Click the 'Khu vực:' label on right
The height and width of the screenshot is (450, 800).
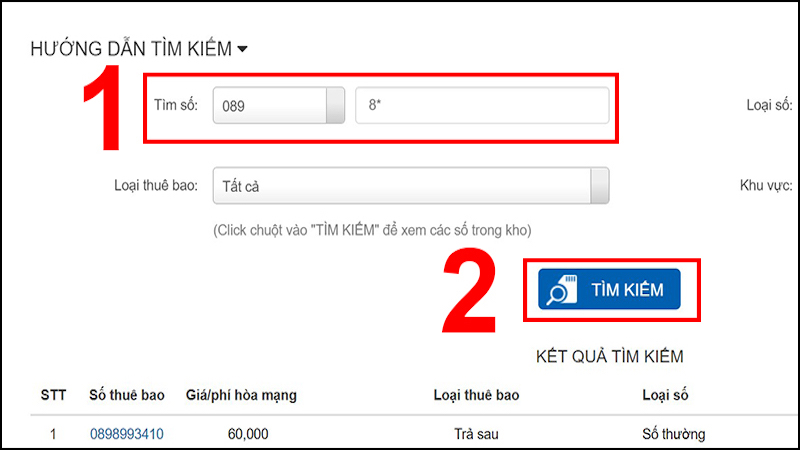(x=766, y=185)
